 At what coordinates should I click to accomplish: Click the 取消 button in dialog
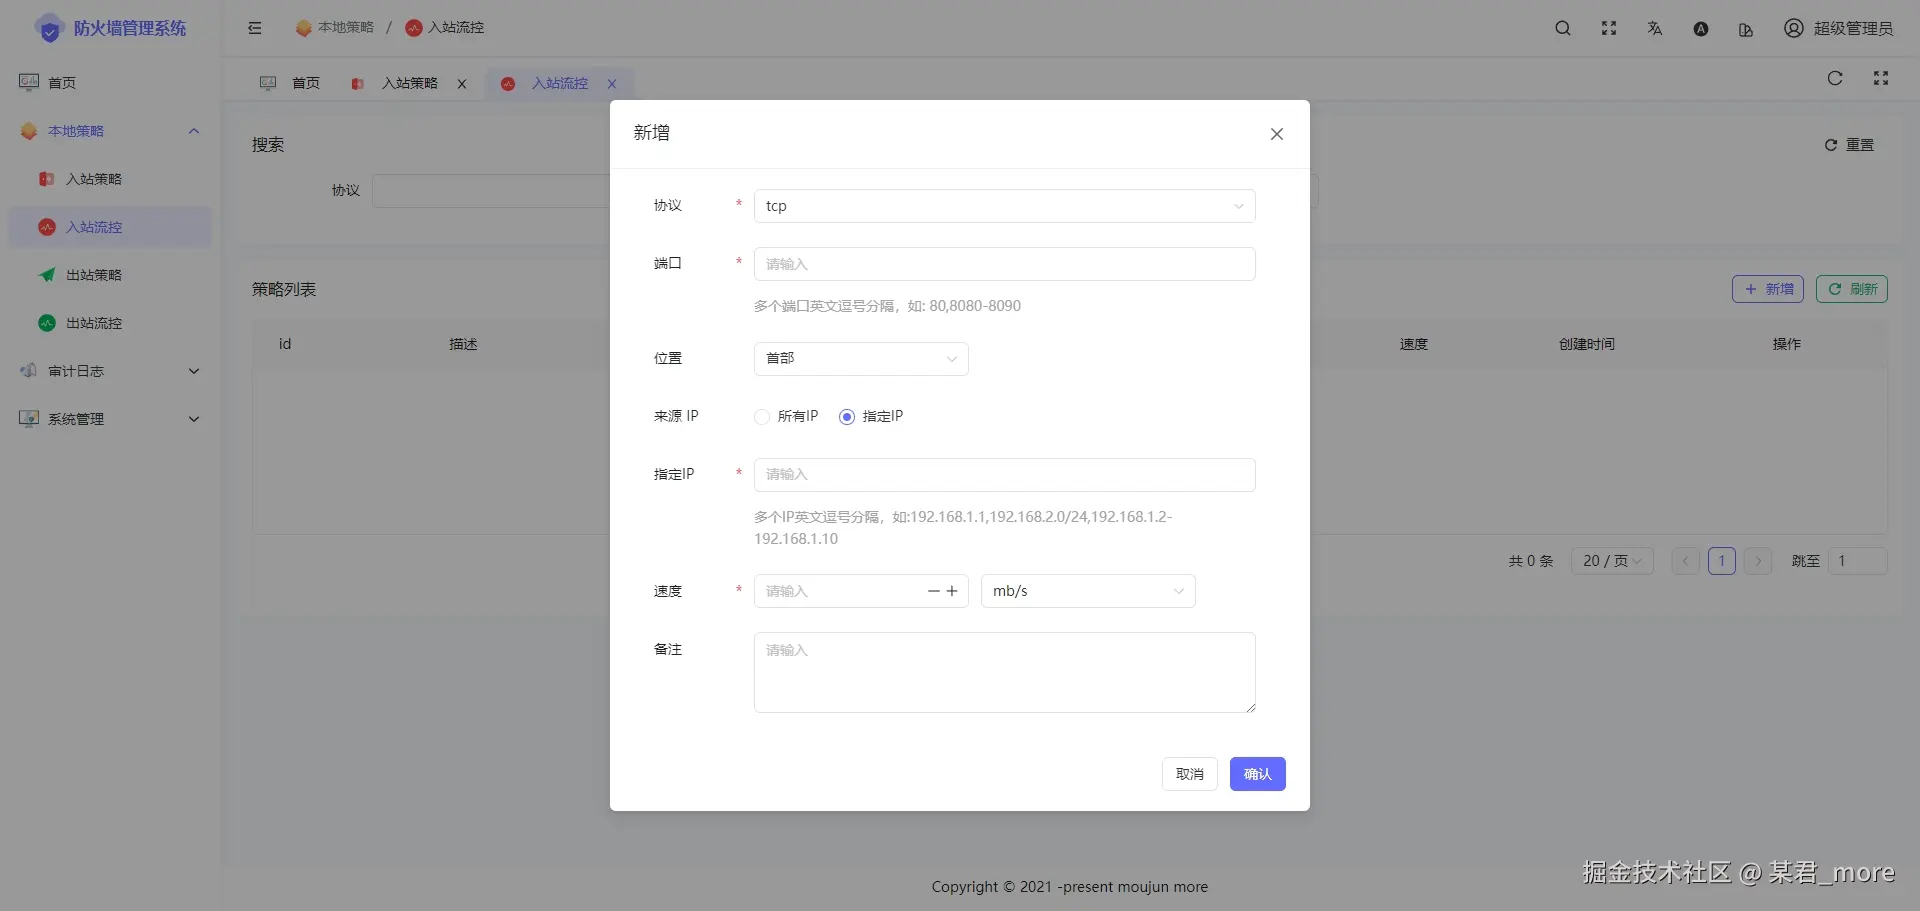1190,774
